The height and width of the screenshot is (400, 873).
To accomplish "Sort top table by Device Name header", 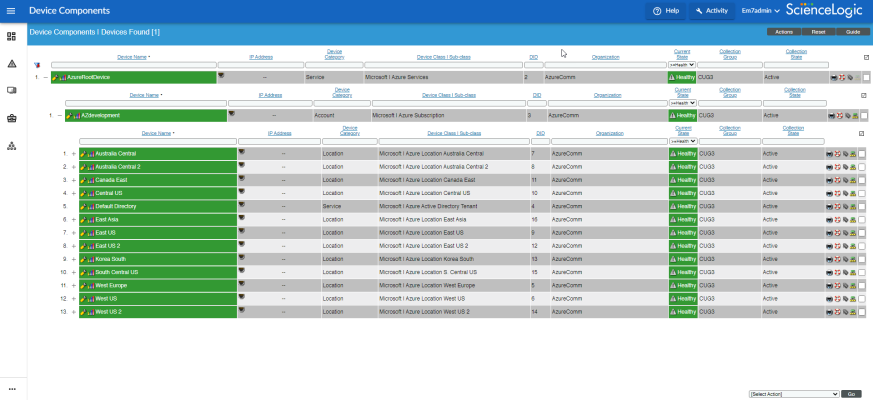I will coord(132,57).
